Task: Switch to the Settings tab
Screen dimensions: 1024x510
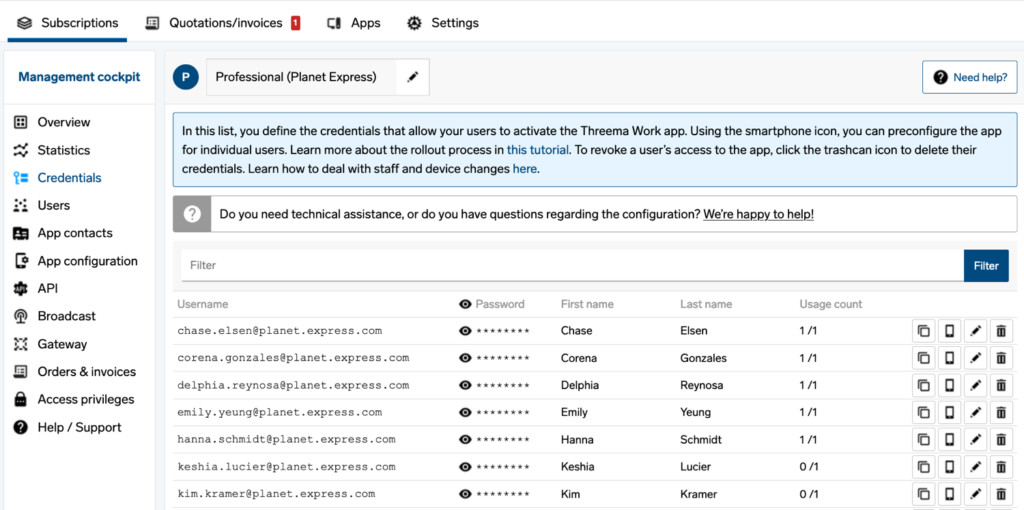Action: tap(442, 23)
